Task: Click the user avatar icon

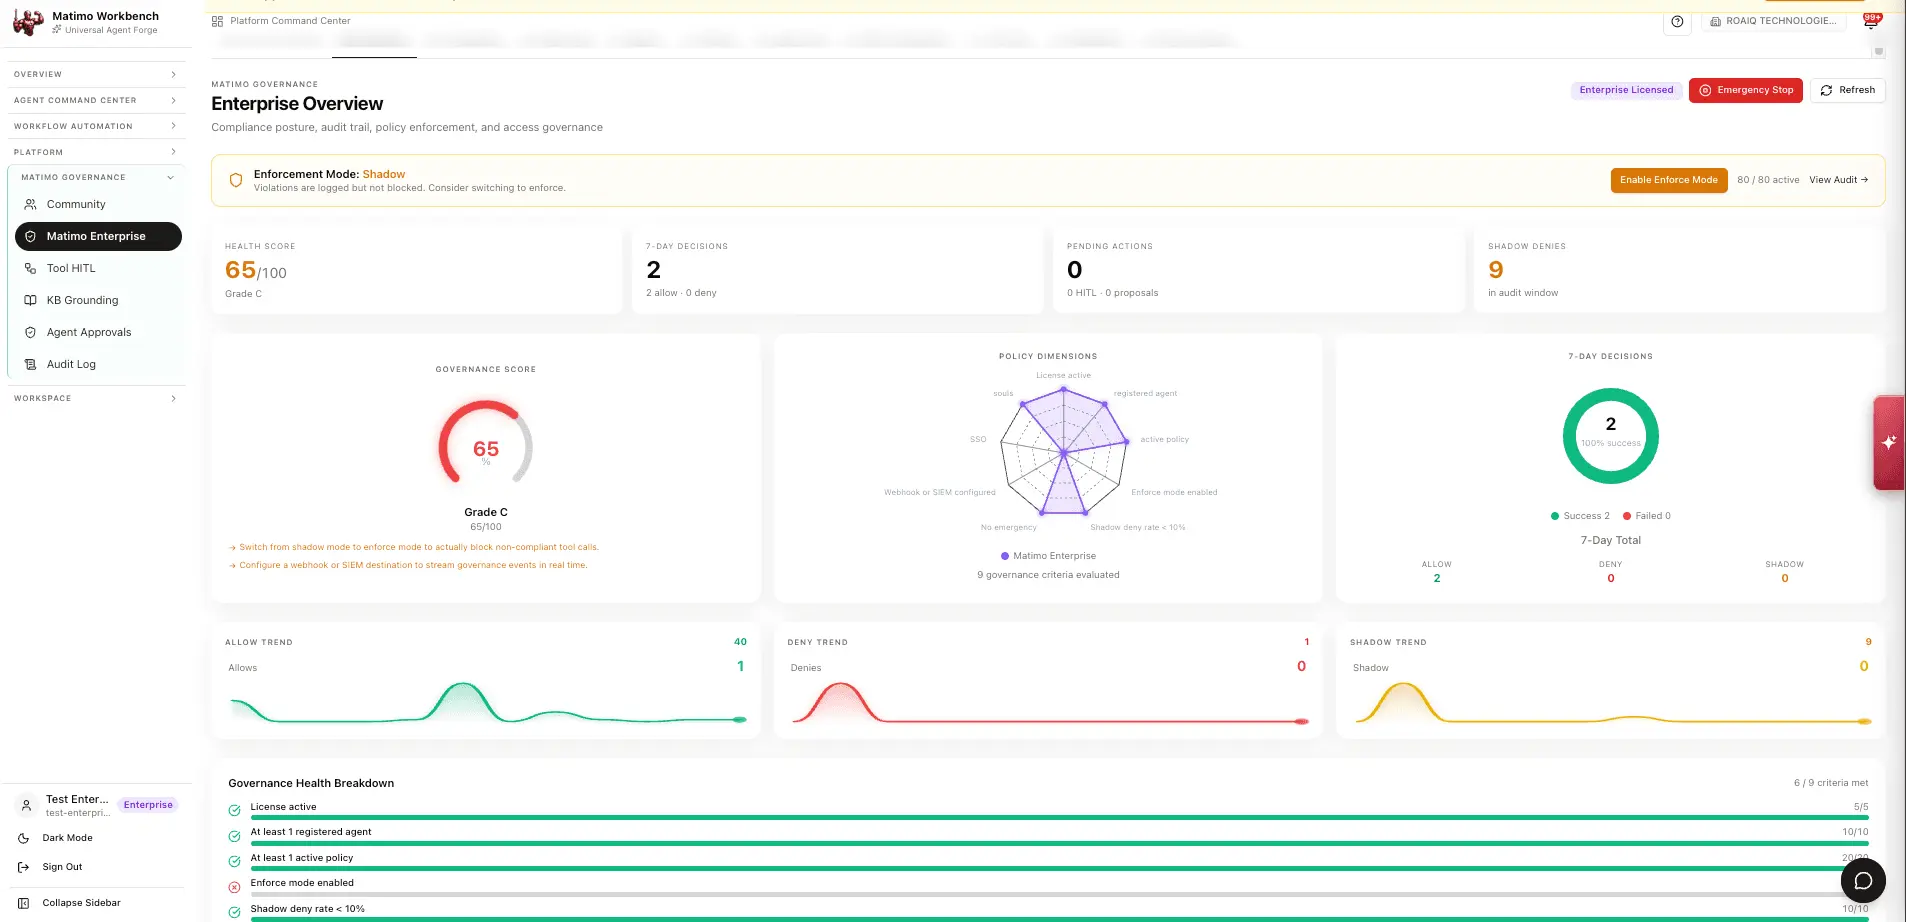Action: tap(27, 805)
